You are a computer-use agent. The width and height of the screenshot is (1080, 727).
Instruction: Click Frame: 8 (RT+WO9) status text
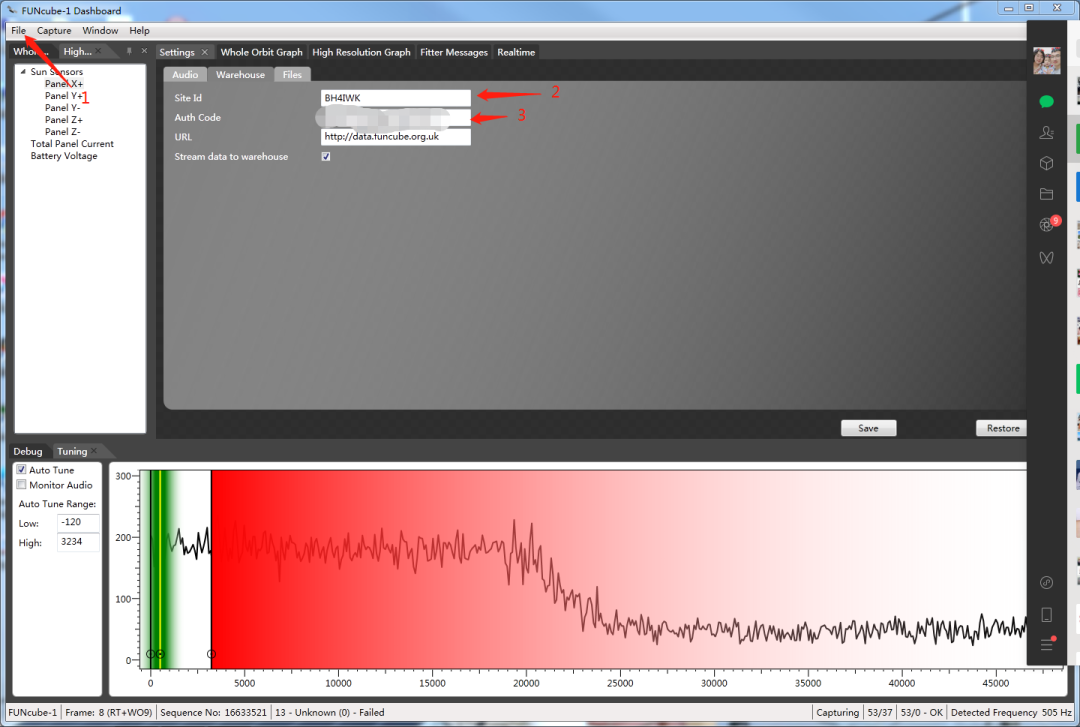[x=108, y=713]
